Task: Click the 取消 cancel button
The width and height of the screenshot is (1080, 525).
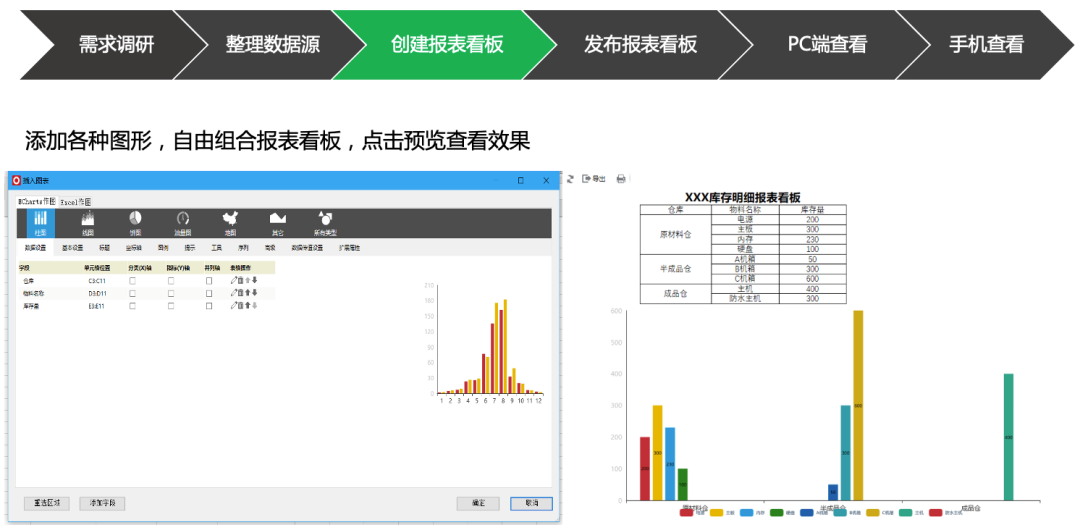Action: pyautogui.click(x=531, y=503)
